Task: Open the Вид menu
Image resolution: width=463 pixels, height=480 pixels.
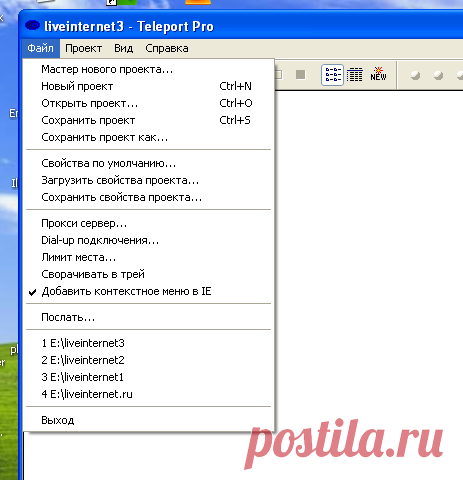Action: point(123,48)
